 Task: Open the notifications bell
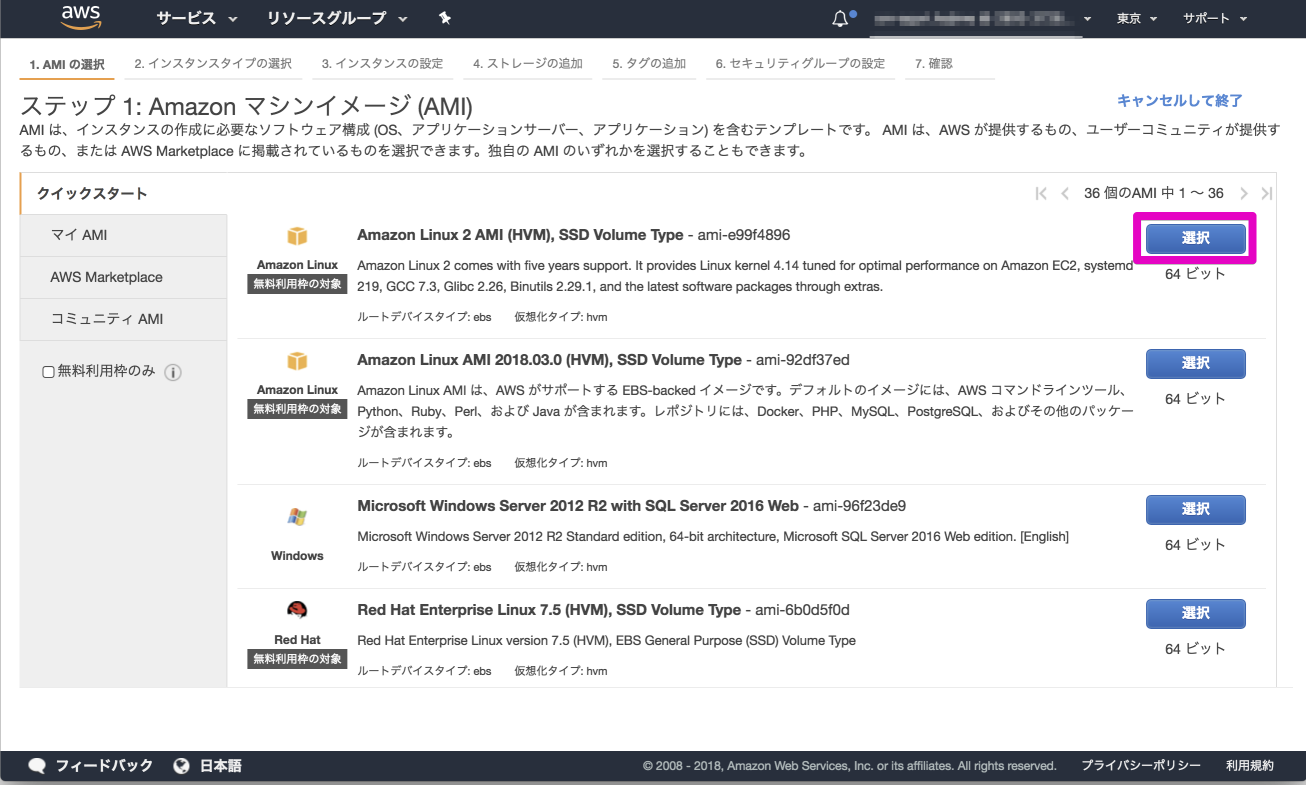[x=841, y=18]
